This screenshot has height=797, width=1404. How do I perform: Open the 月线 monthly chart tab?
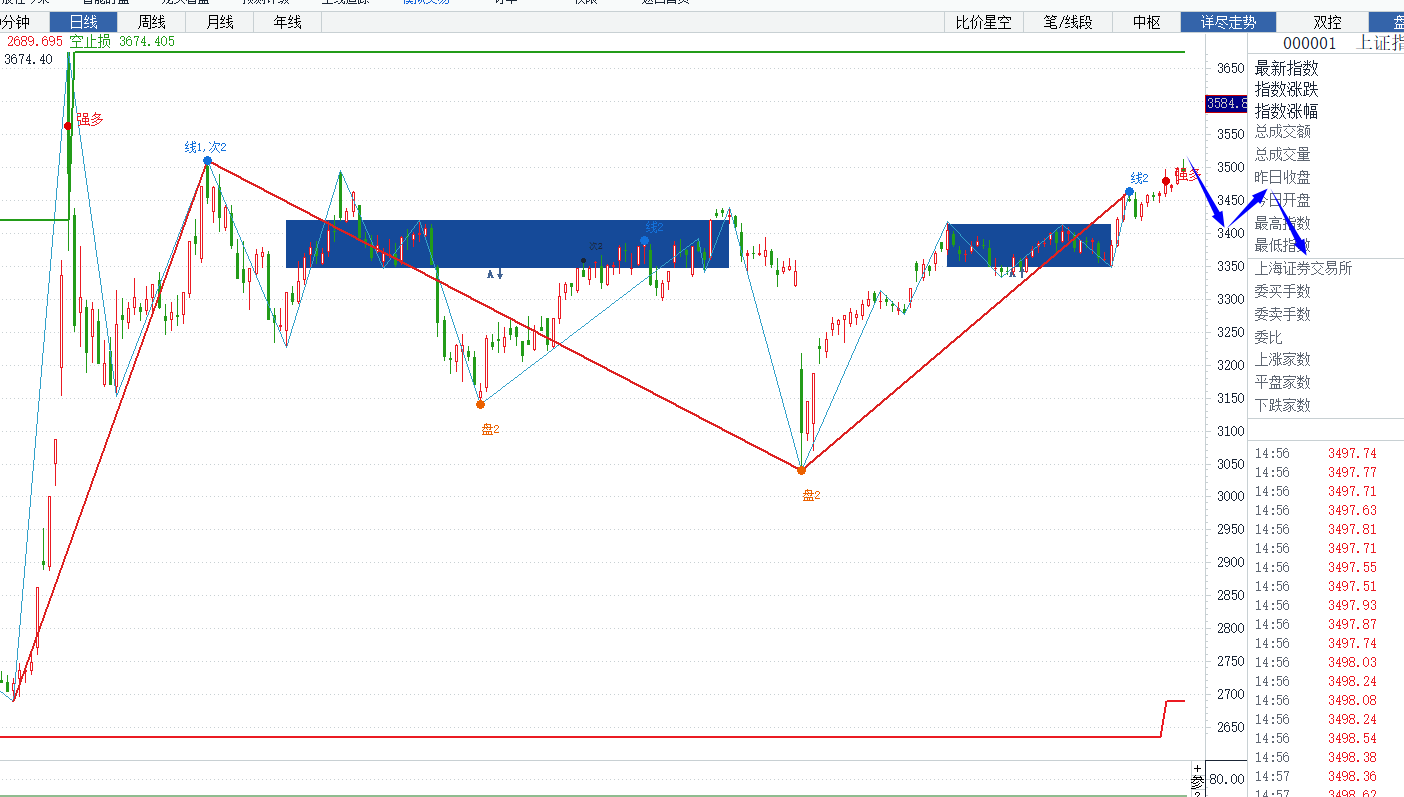219,22
